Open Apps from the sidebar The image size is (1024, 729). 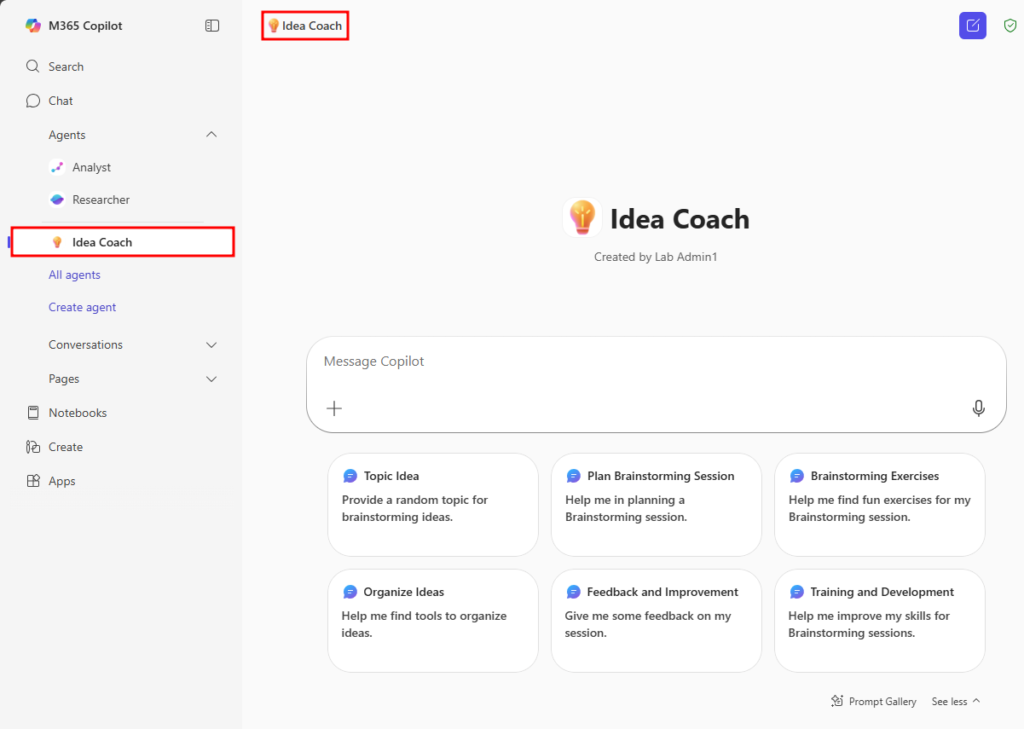point(62,481)
